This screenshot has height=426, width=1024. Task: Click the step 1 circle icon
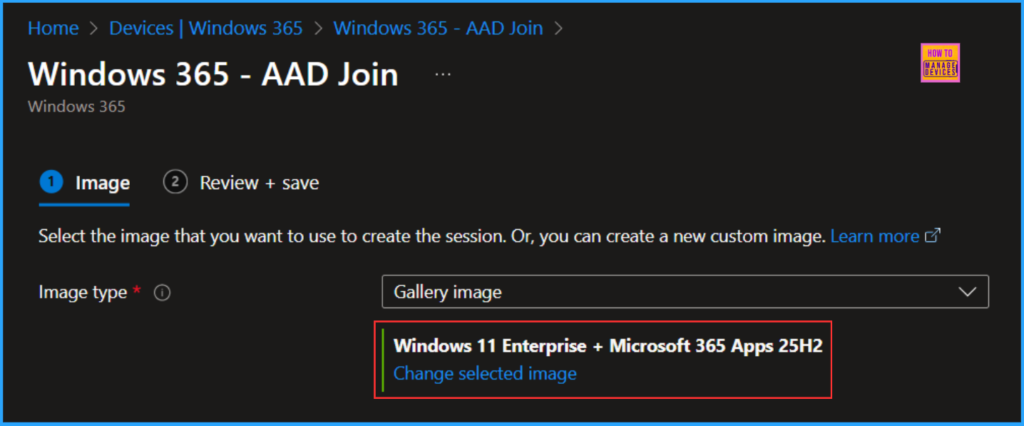[50, 182]
